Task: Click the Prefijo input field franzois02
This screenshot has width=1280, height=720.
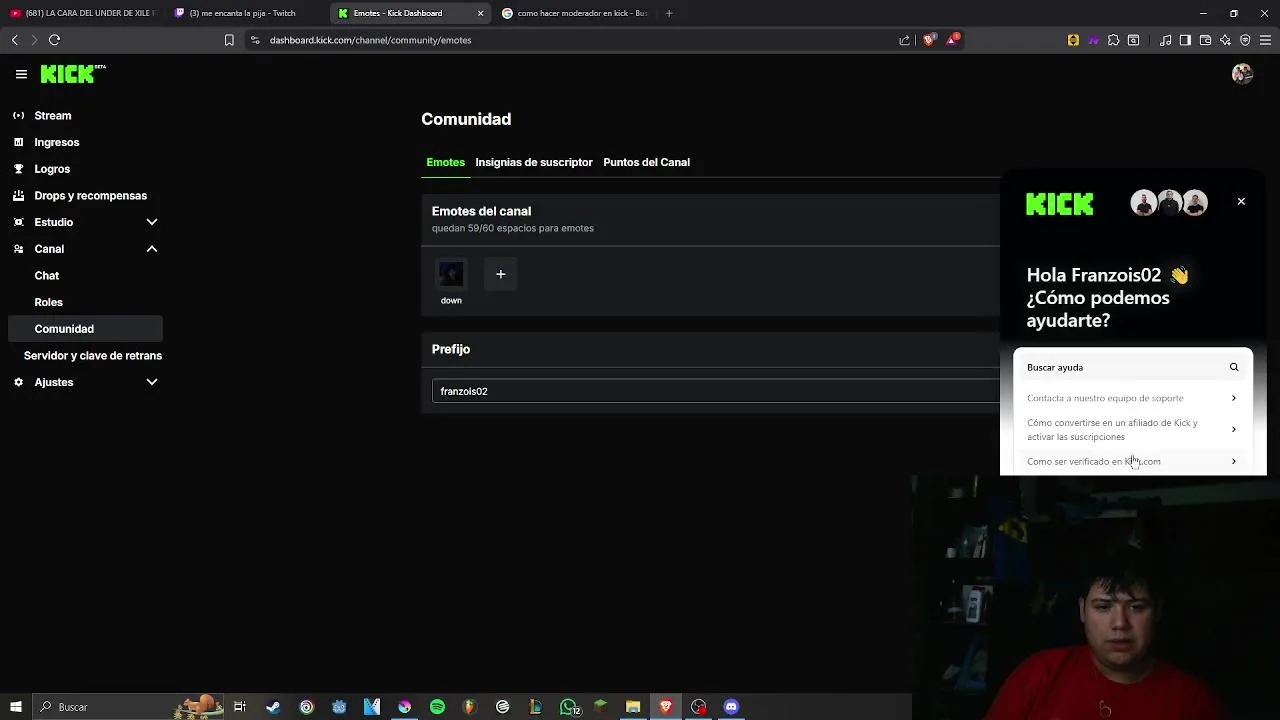Action: tap(716, 391)
